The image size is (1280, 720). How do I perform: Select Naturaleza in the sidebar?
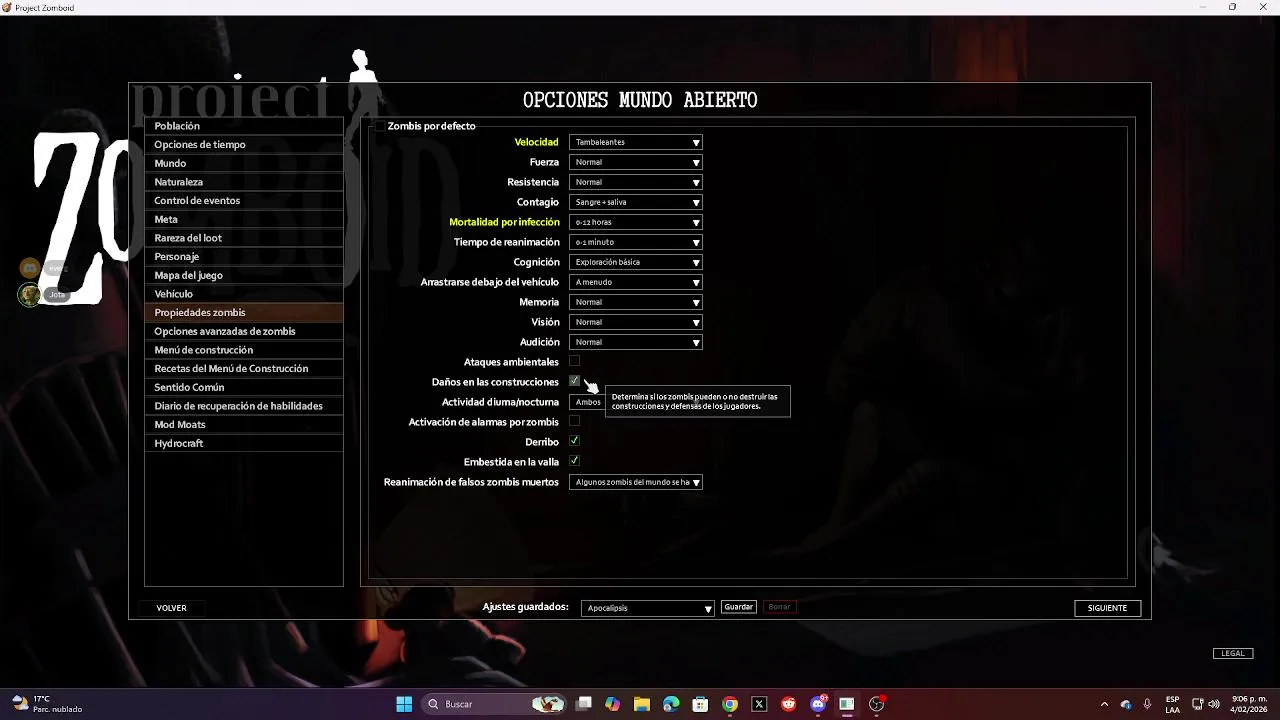pyautogui.click(x=244, y=182)
